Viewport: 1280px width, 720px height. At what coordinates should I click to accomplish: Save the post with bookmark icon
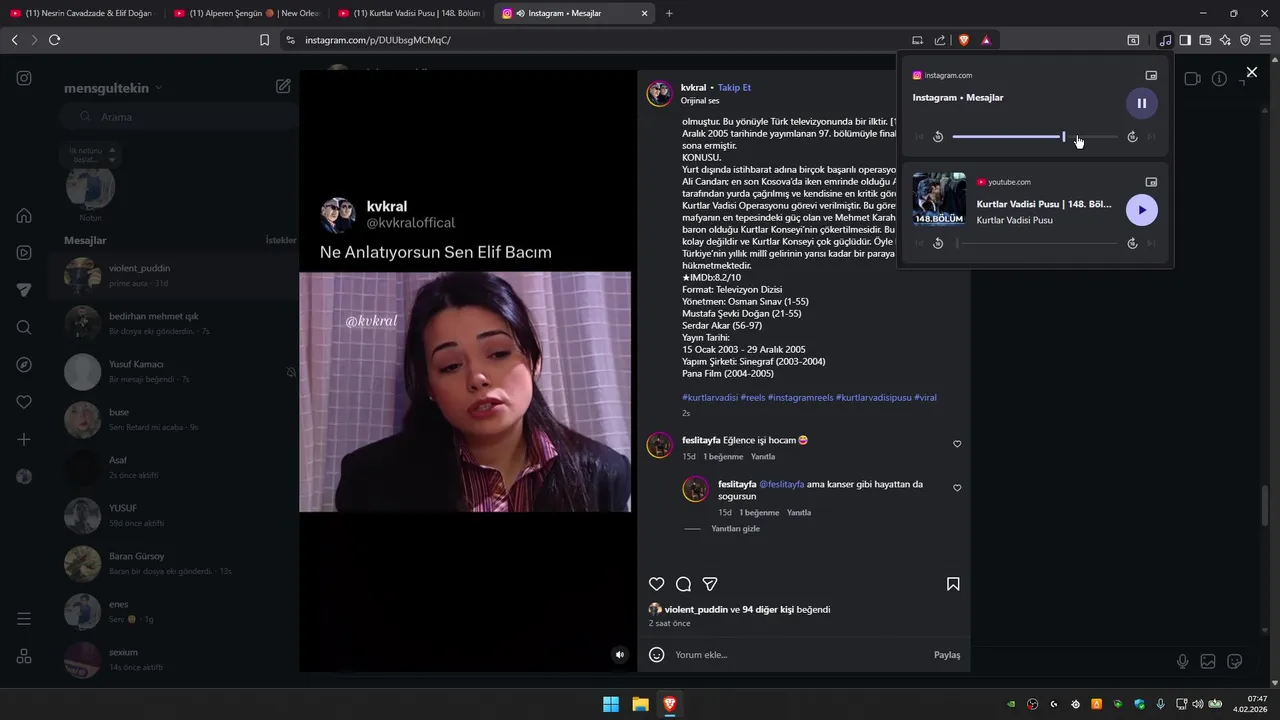coord(953,584)
